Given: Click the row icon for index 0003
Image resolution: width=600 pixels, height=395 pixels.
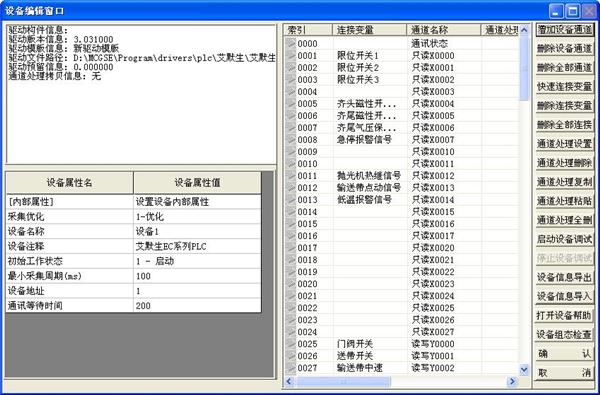Looking at the screenshot, I should pyautogui.click(x=291, y=80).
